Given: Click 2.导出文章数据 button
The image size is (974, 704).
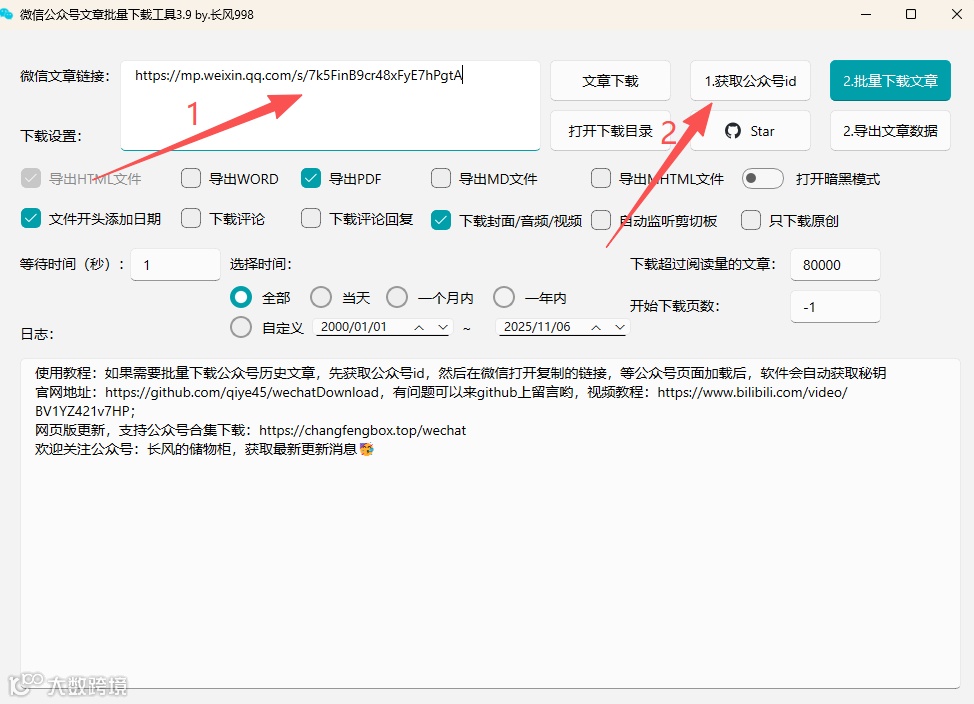Looking at the screenshot, I should pos(890,131).
